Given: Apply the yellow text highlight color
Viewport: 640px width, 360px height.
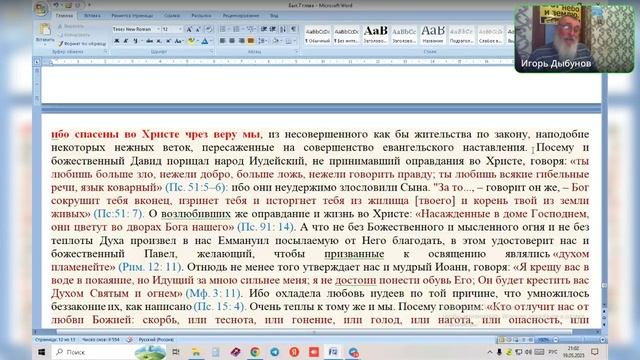Looking at the screenshot, I should [x=191, y=41].
